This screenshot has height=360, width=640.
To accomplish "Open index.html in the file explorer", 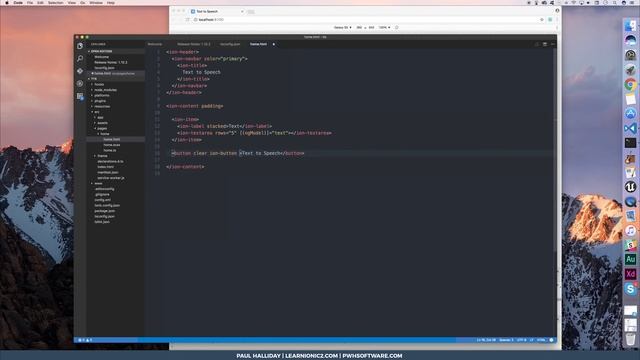I will click(x=105, y=167).
